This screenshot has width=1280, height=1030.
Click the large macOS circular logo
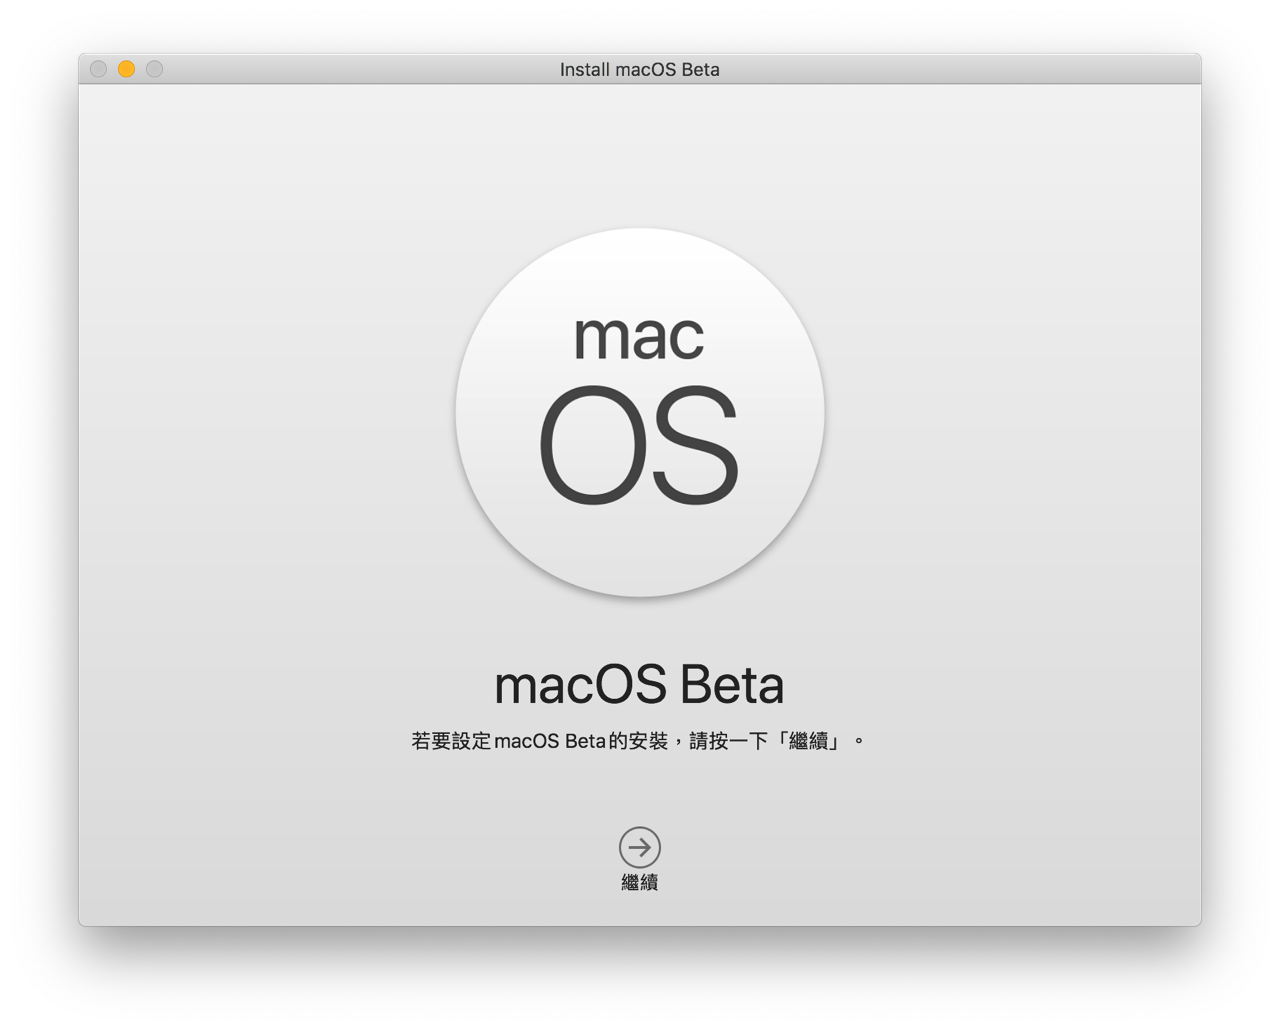[640, 412]
